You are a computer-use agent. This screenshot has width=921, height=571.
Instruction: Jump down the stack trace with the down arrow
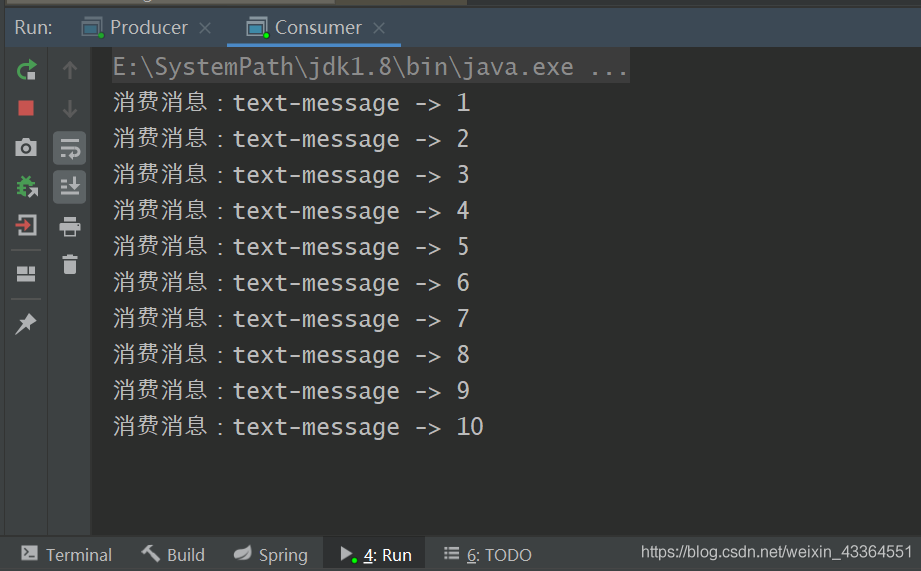[x=70, y=109]
